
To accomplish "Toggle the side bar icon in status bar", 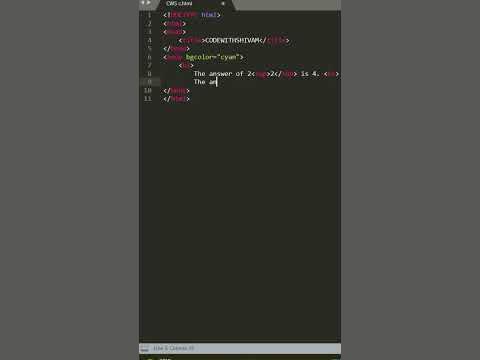I will pyautogui.click(x=144, y=348).
